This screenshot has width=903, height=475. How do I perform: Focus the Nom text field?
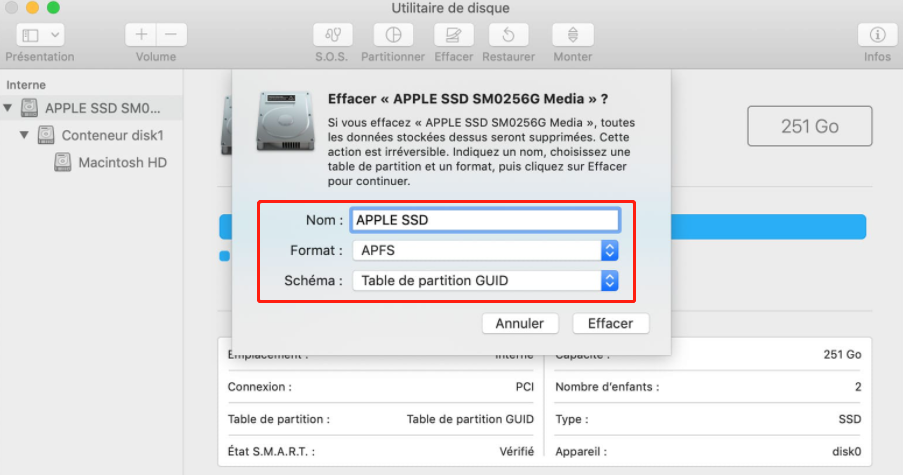[x=485, y=220]
